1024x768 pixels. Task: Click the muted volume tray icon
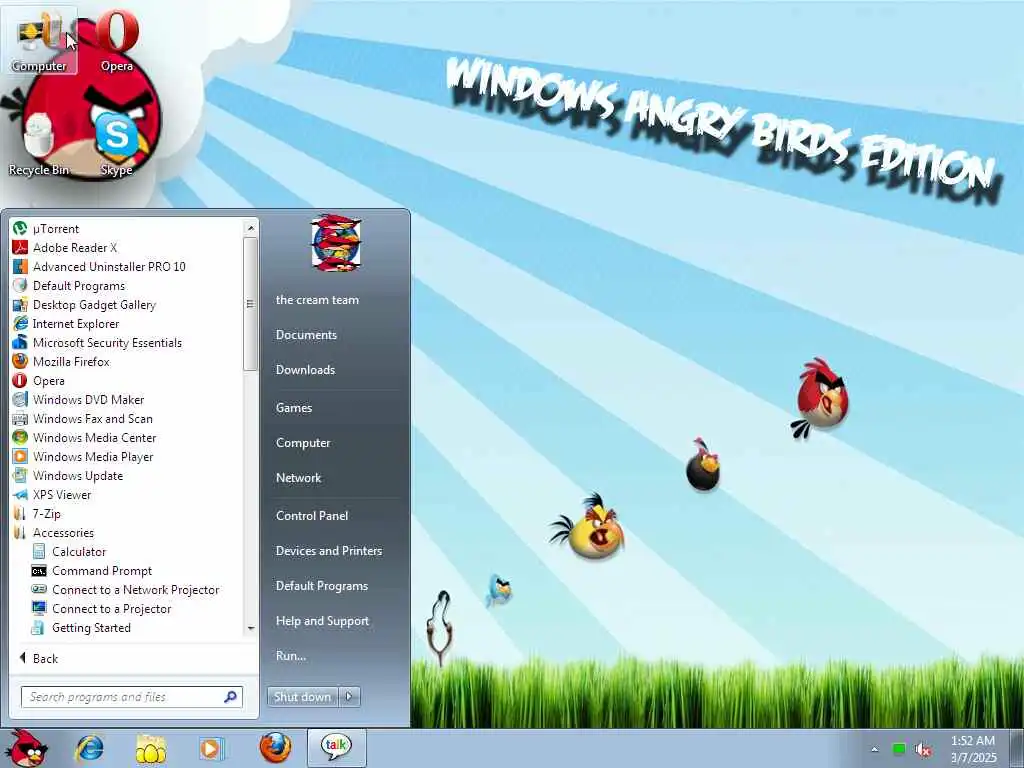923,750
